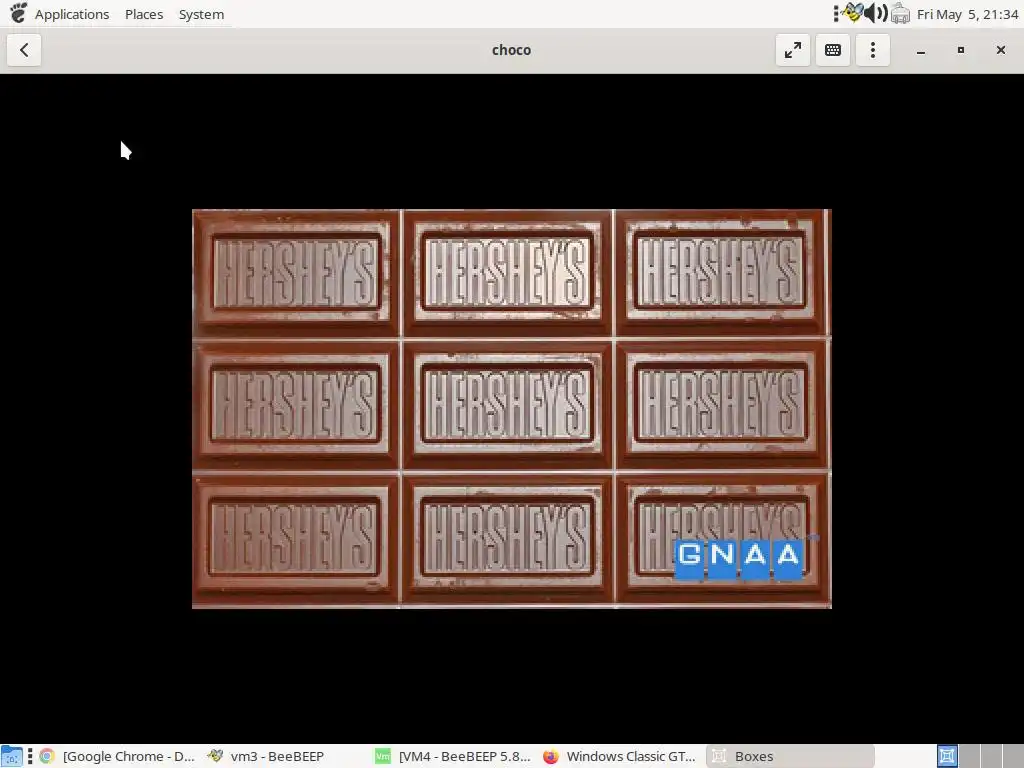Click the GNAA logo on the image

click(739, 558)
